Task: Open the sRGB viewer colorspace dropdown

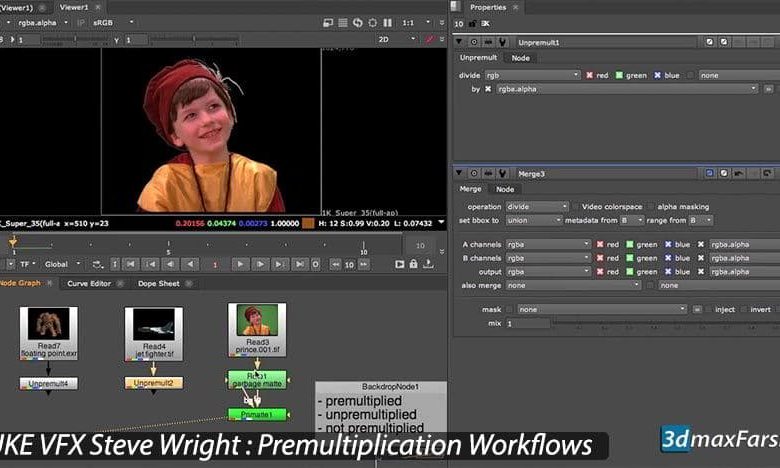Action: (108, 22)
